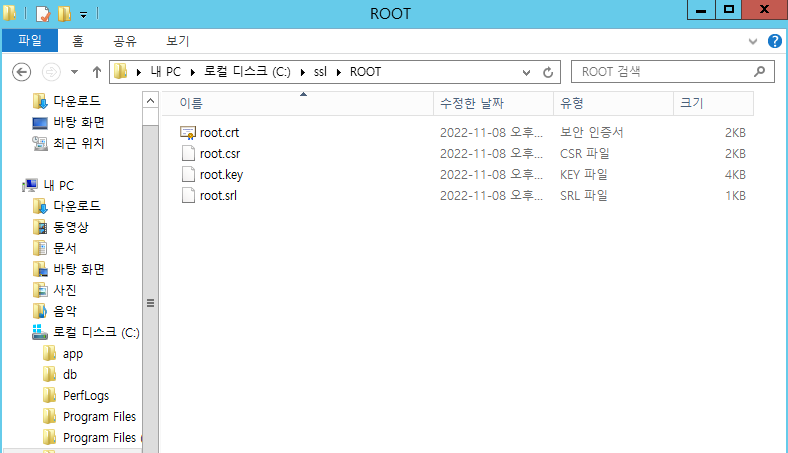The image size is (788, 453).
Task: Click ROOT in address breadcrumb
Action: pyautogui.click(x=365, y=72)
